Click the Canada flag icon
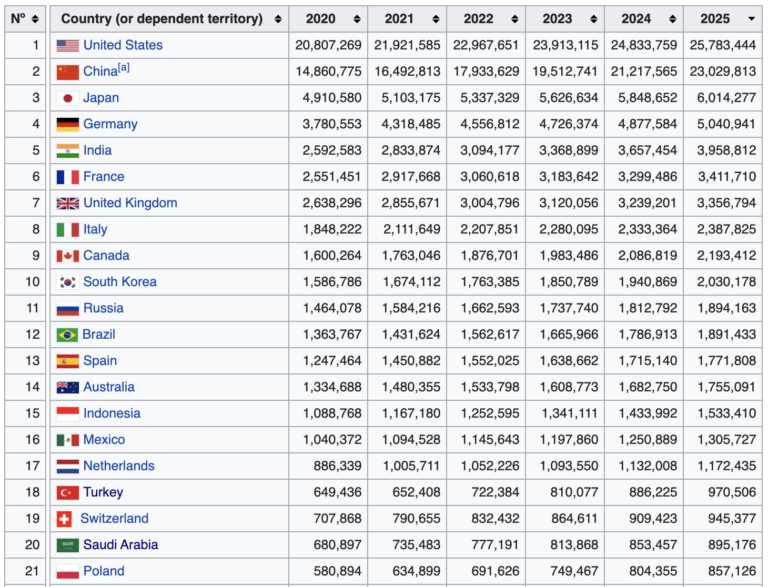Image resolution: width=768 pixels, height=587 pixels. [67, 256]
